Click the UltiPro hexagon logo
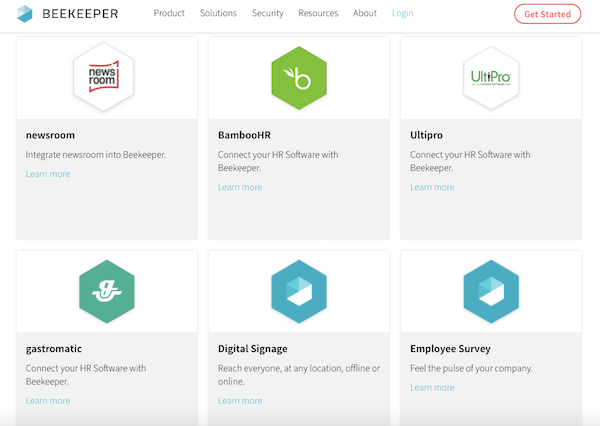This screenshot has height=426, width=600. [491, 78]
